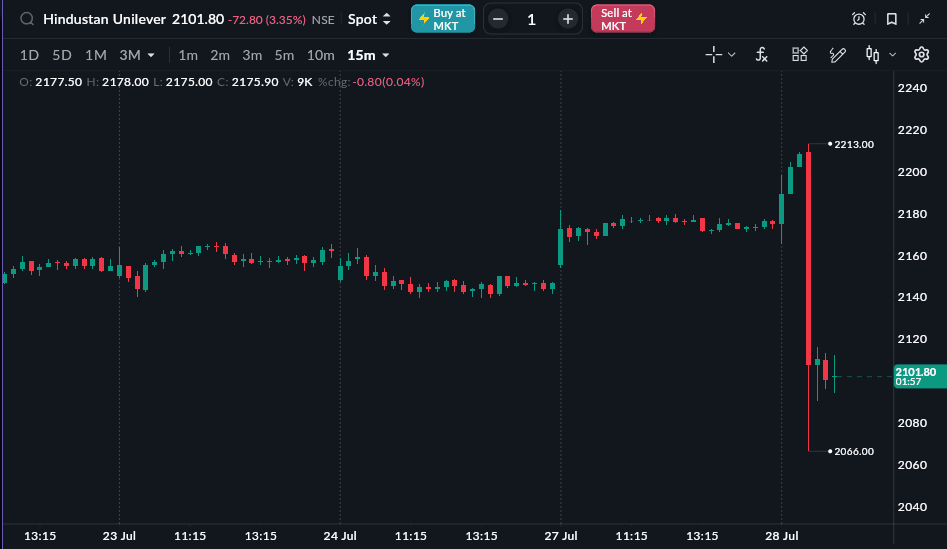Select the 1D range
The height and width of the screenshot is (549, 947).
click(29, 56)
